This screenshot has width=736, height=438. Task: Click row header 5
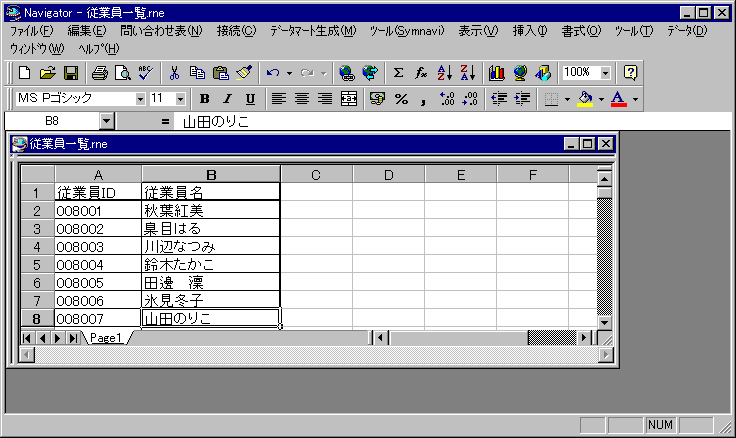coord(37,265)
